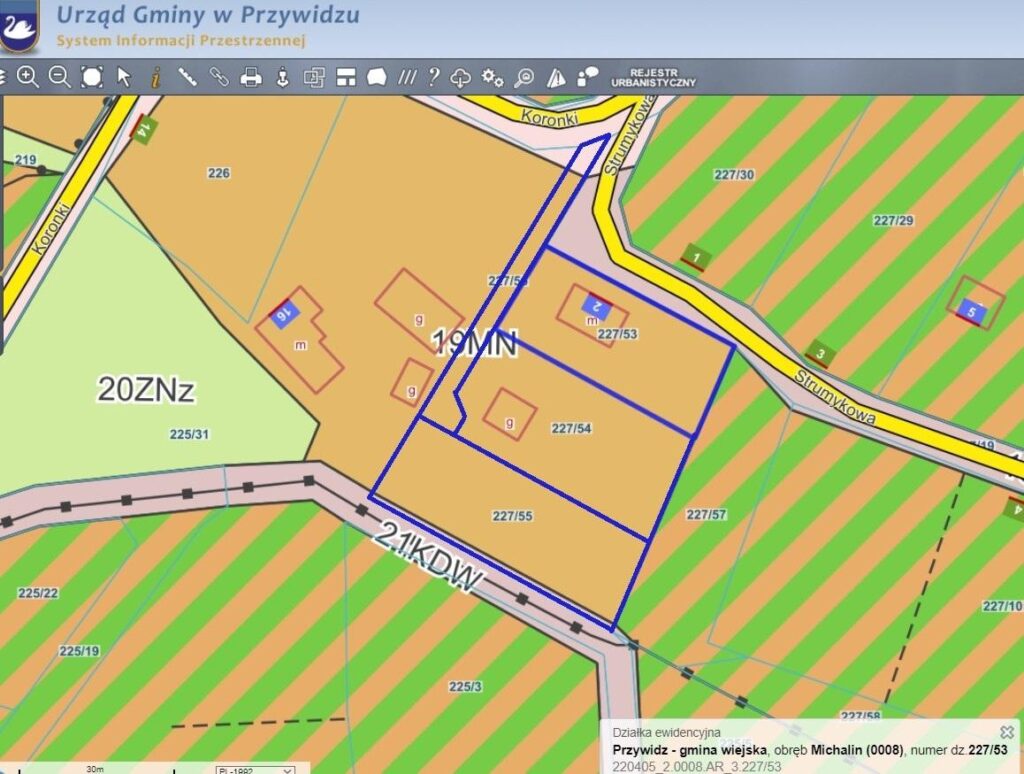Click the search magnifier icon
Screen dimensions: 1024x774
click(524, 78)
